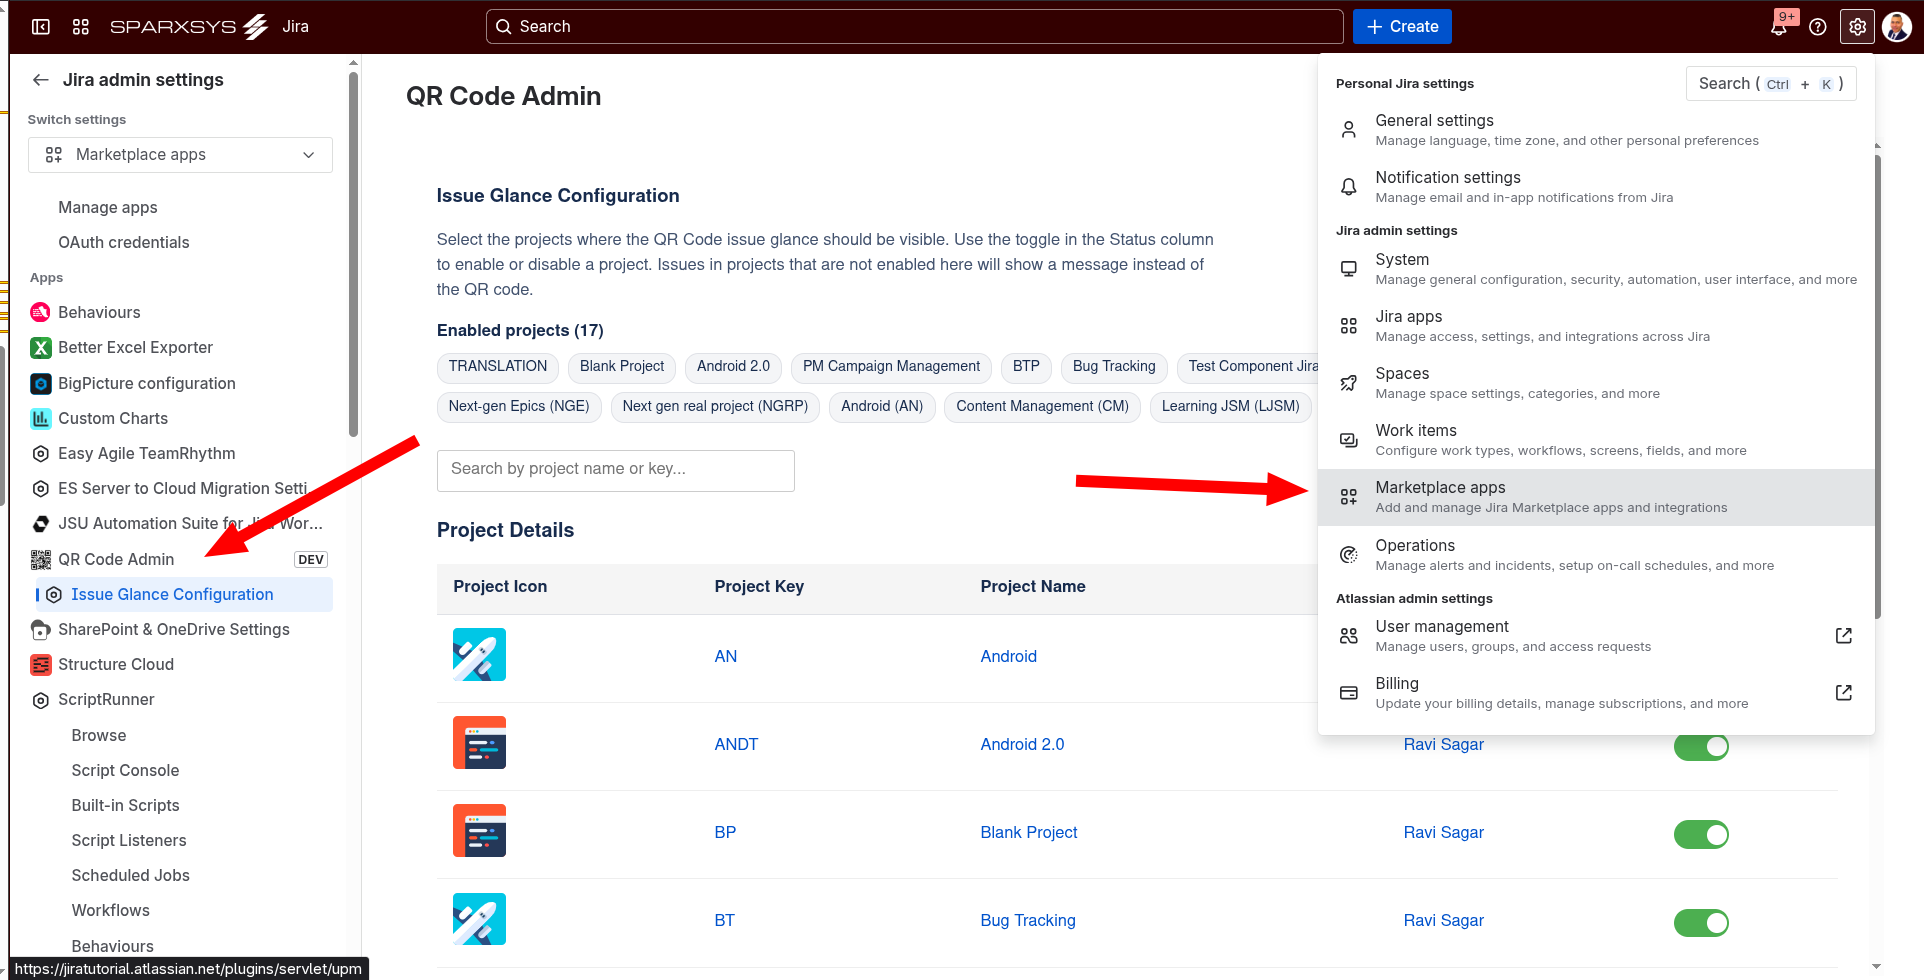Click the Bug Tracking project icon
1924x980 pixels.
[479, 919]
